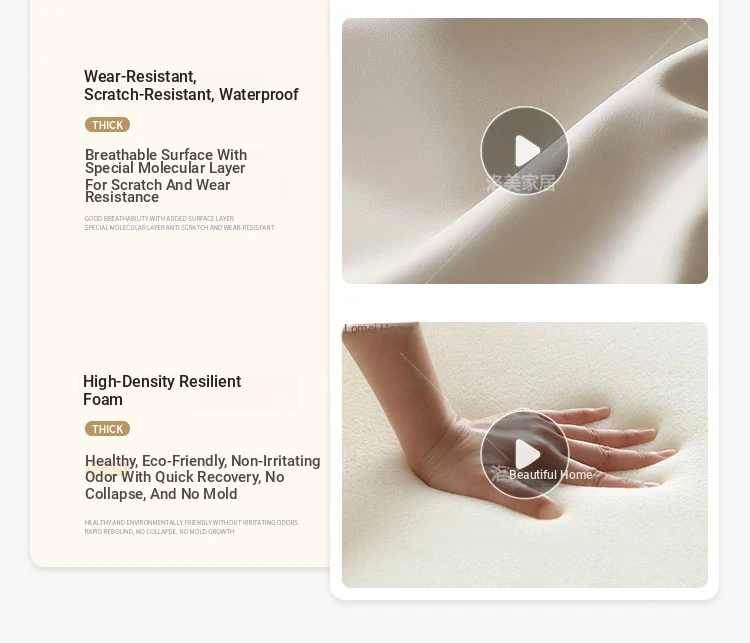Play the fabric material video

tap(525, 150)
